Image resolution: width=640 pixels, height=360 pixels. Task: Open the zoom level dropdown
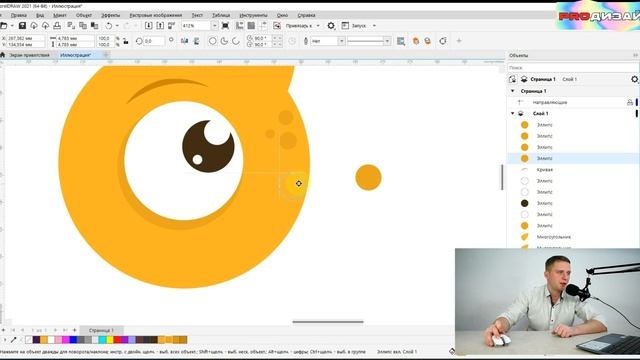(215, 26)
